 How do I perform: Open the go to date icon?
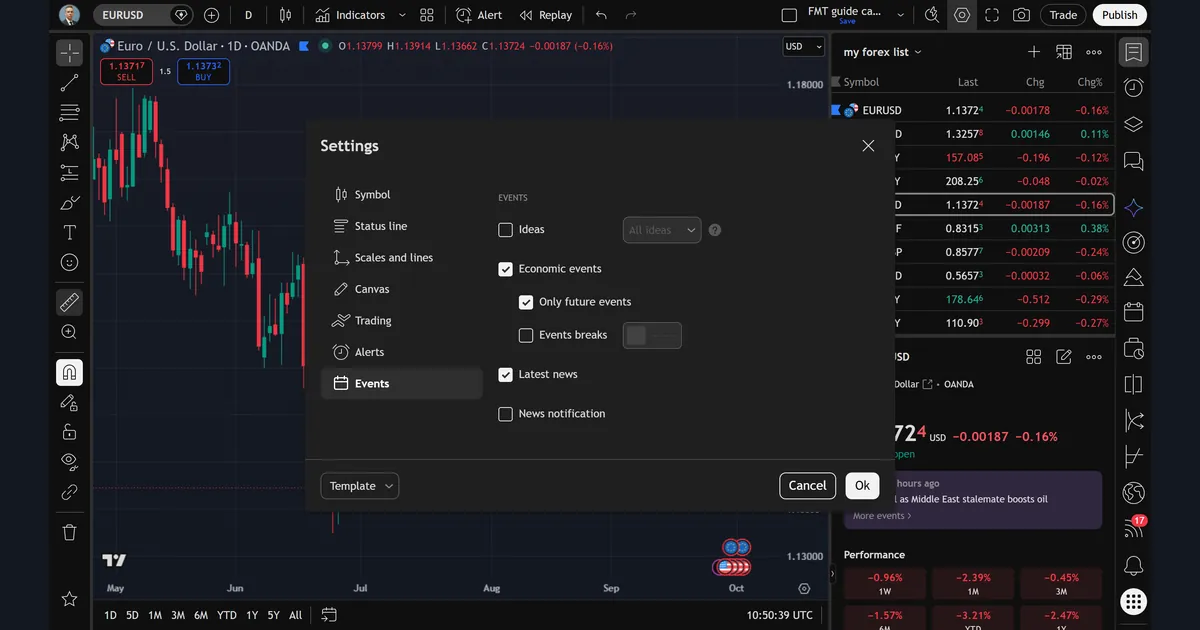[x=329, y=615]
